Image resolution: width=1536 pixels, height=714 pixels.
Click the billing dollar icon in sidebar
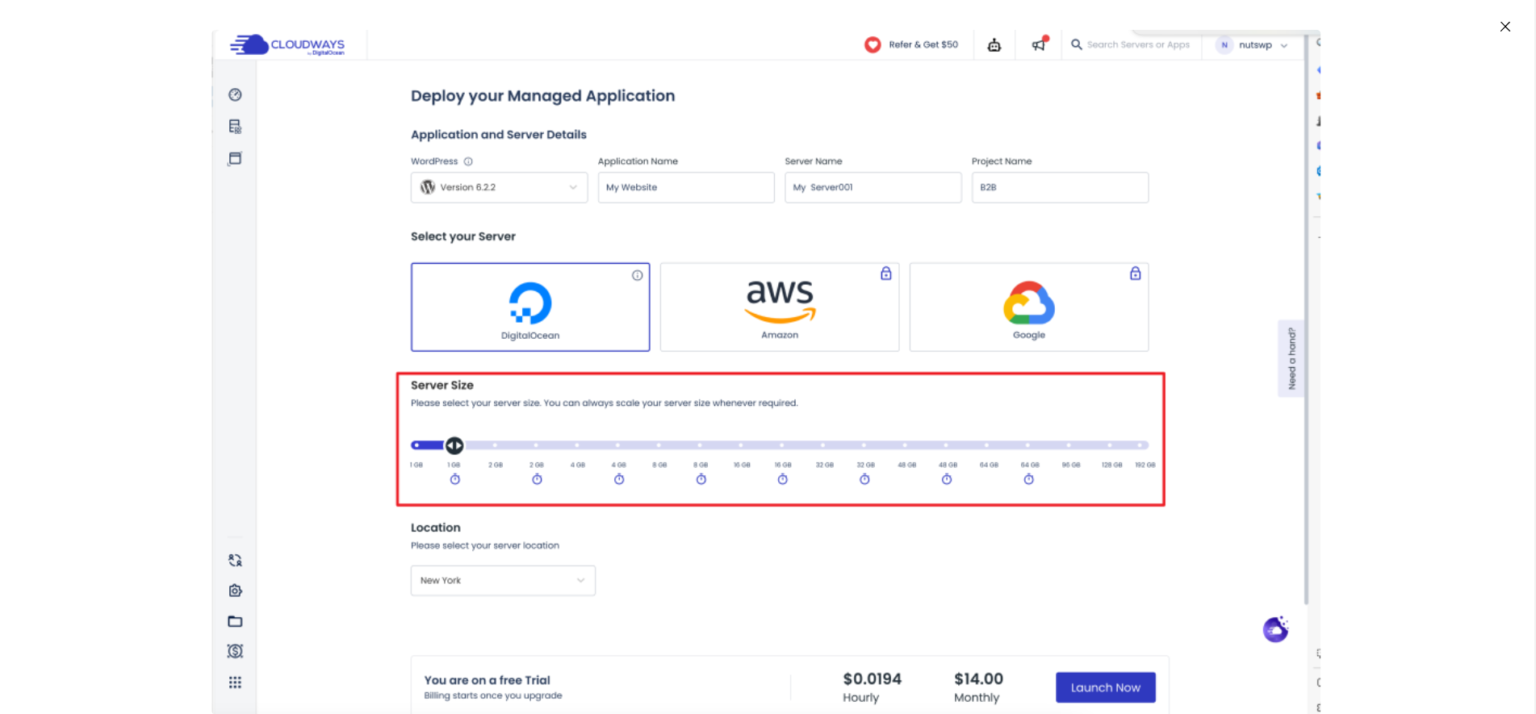point(235,651)
